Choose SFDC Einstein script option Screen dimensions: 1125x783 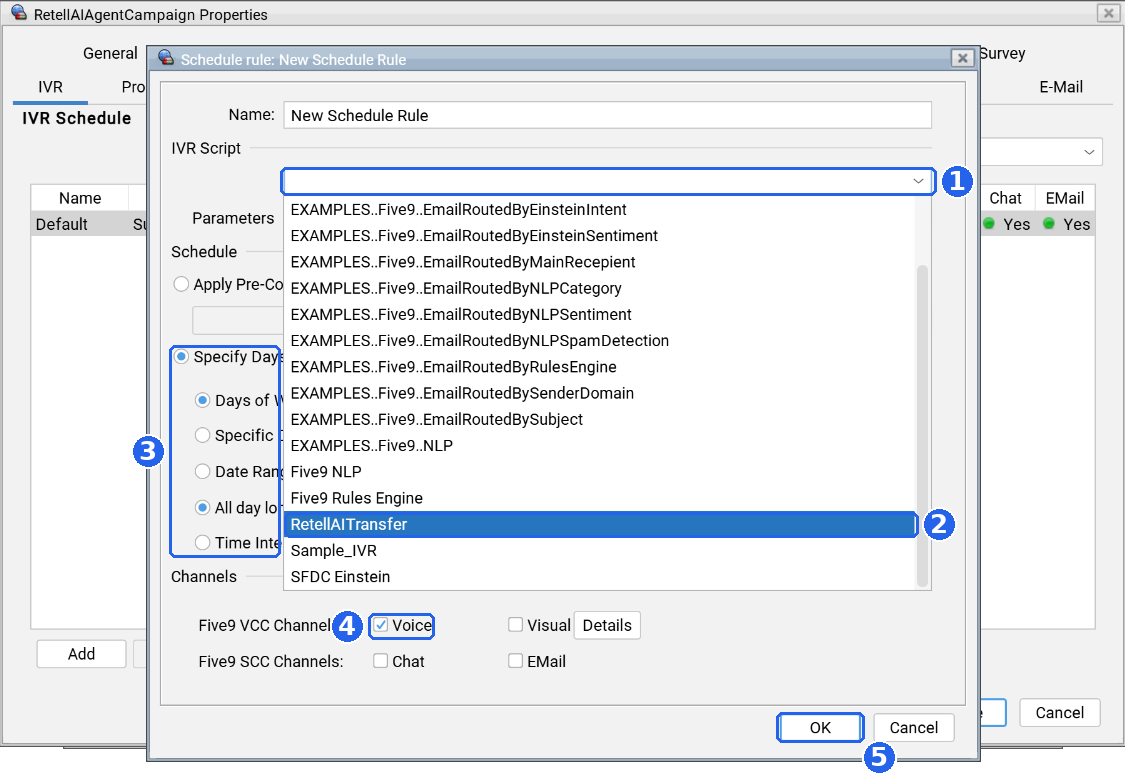[600, 577]
